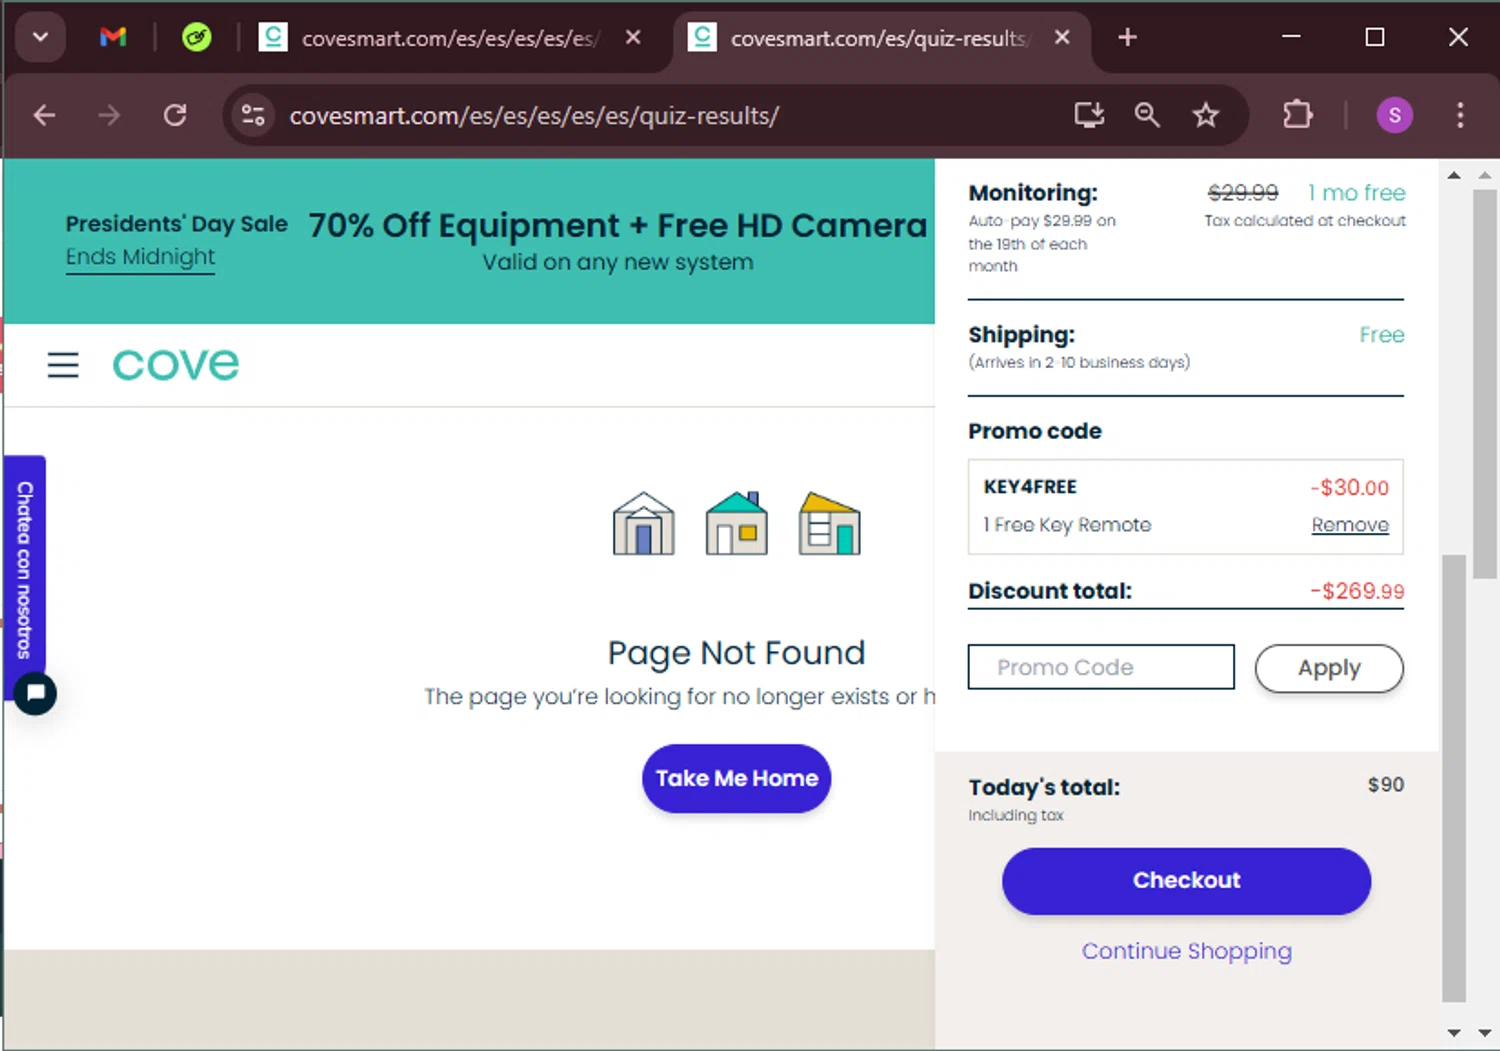Reload the current page
This screenshot has width=1500, height=1051.
point(175,116)
